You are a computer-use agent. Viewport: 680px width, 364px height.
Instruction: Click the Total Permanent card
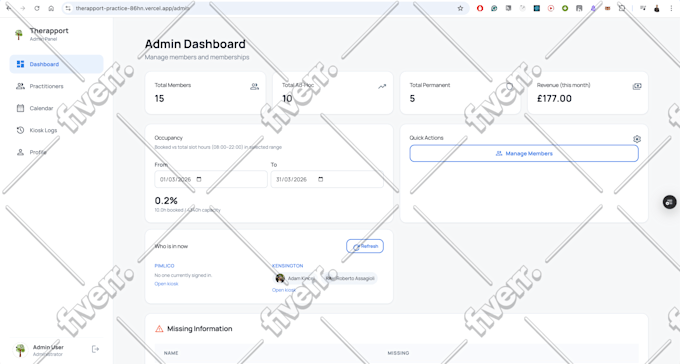(460, 93)
